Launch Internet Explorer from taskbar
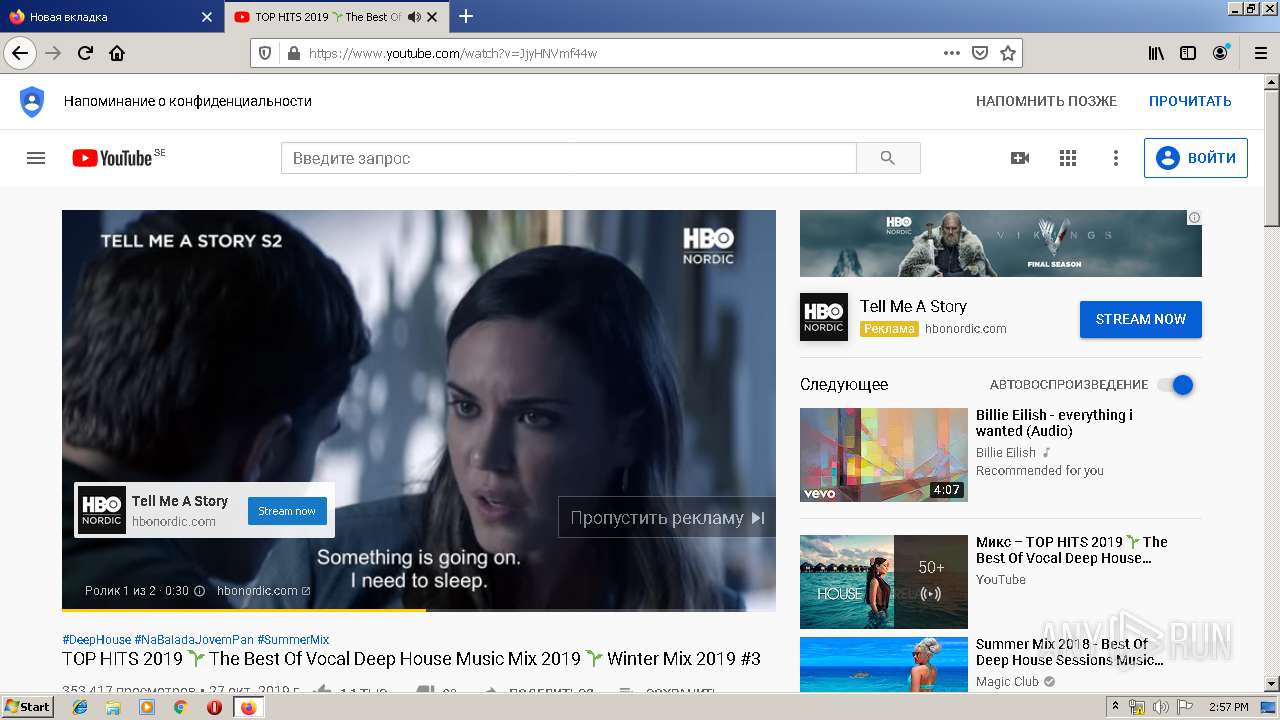 pyautogui.click(x=80, y=707)
